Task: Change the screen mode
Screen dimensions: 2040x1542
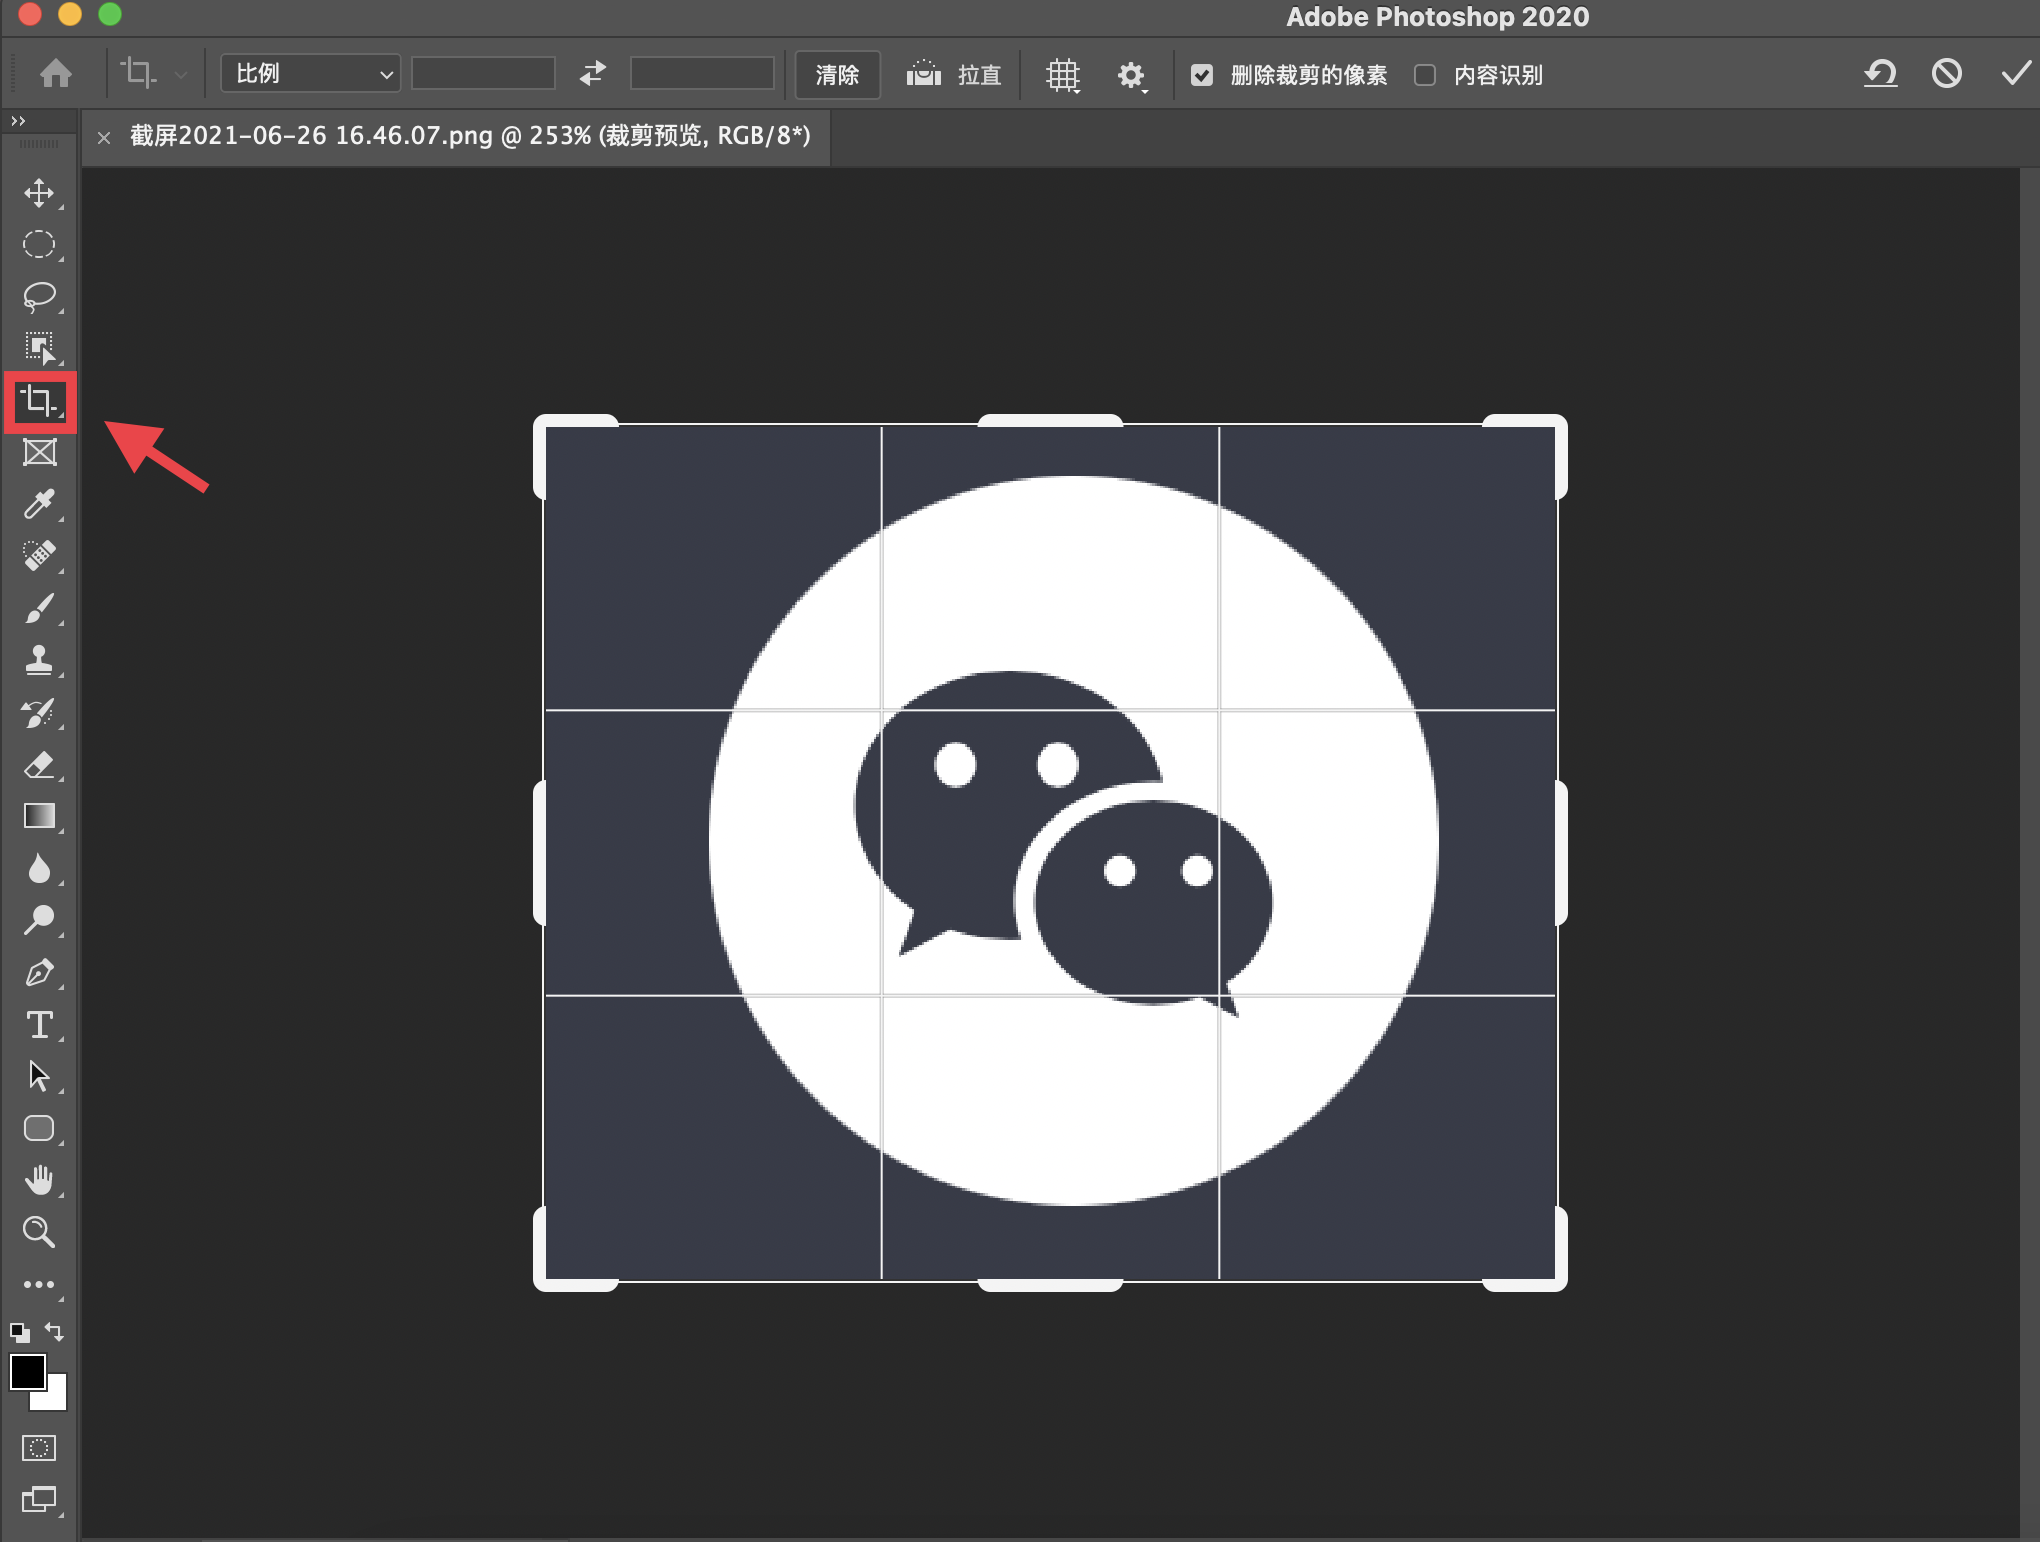Action: tap(39, 1499)
